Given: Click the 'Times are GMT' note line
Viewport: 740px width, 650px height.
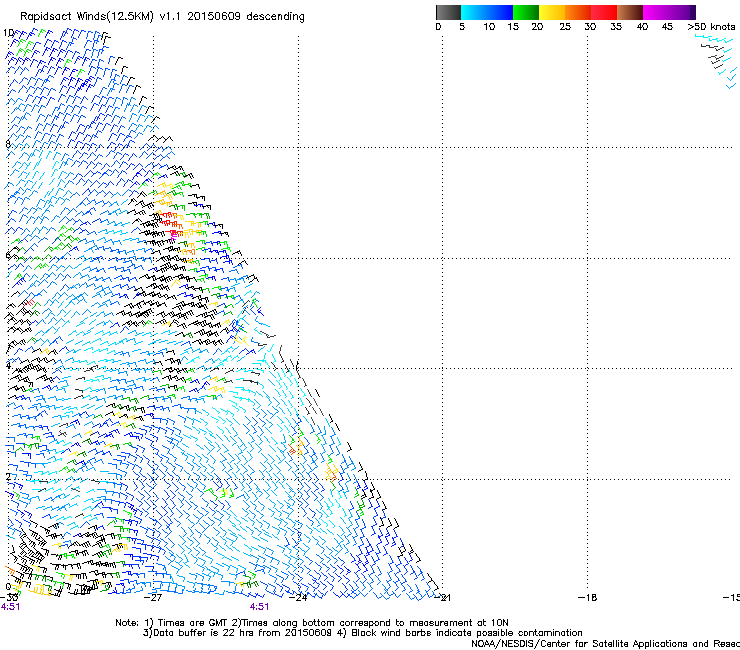Looking at the screenshot, I should 311,623.
